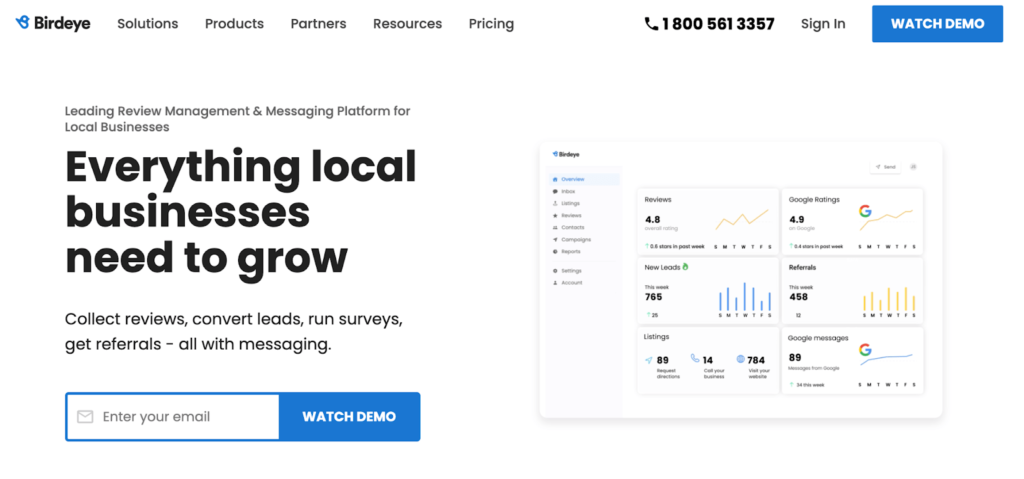1024x479 pixels.
Task: Click the 4.8 overall rating value
Action: pos(652,220)
